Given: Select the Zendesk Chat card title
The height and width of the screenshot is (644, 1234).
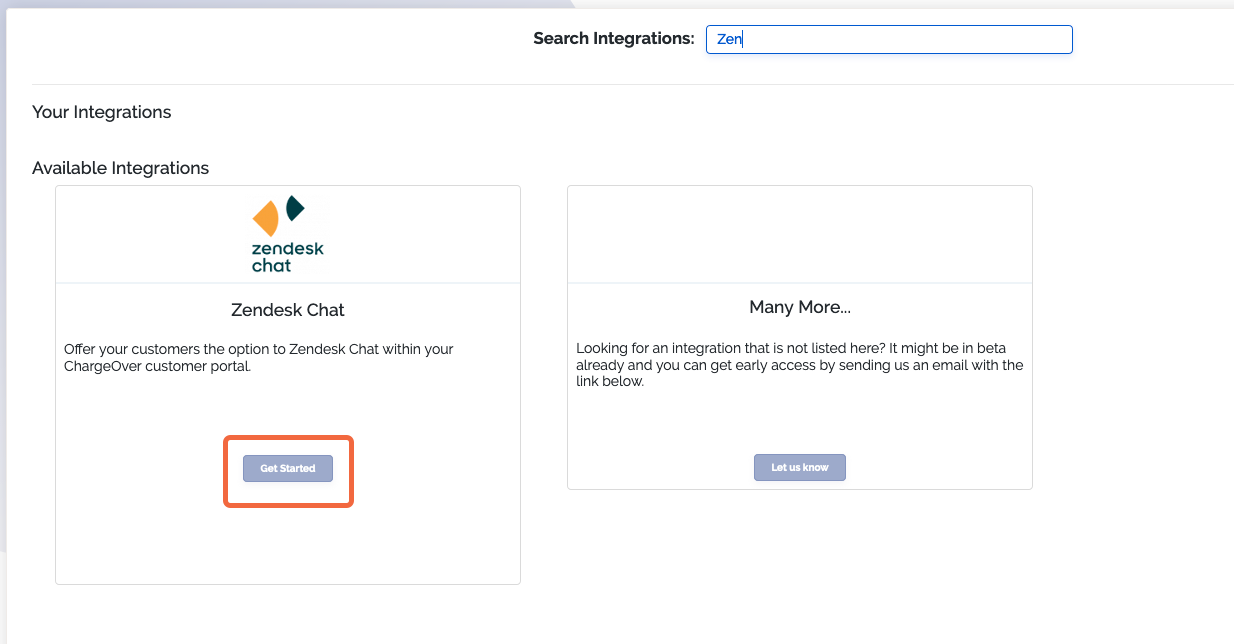Looking at the screenshot, I should tap(288, 310).
